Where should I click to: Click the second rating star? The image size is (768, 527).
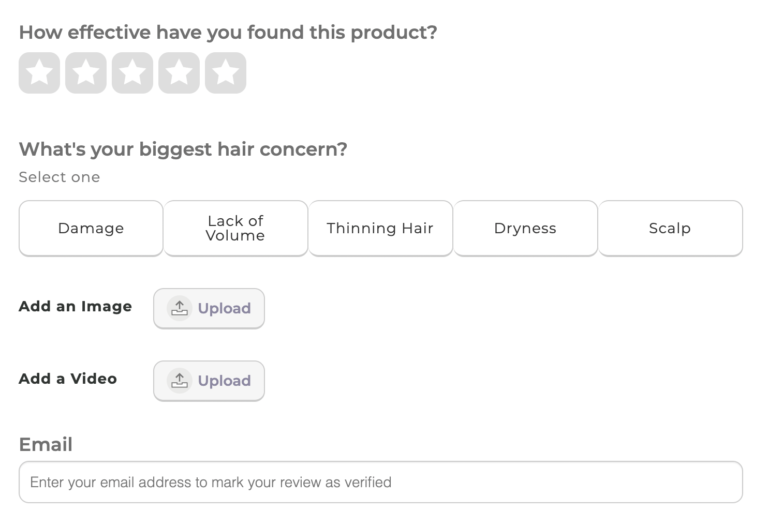click(x=86, y=73)
